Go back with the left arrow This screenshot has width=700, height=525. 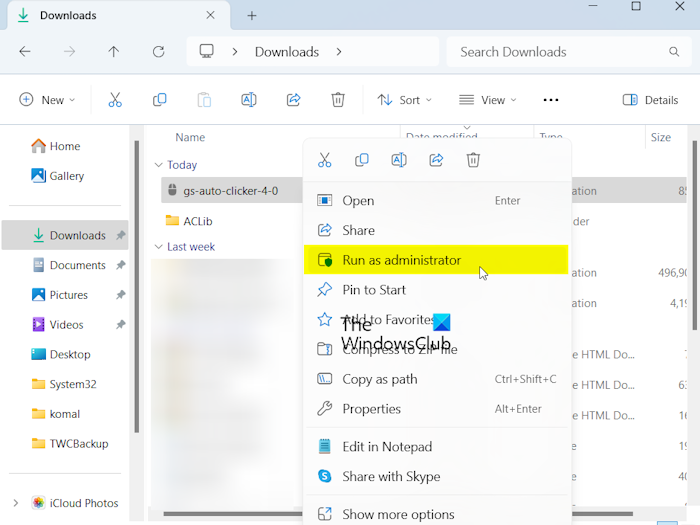(x=25, y=52)
